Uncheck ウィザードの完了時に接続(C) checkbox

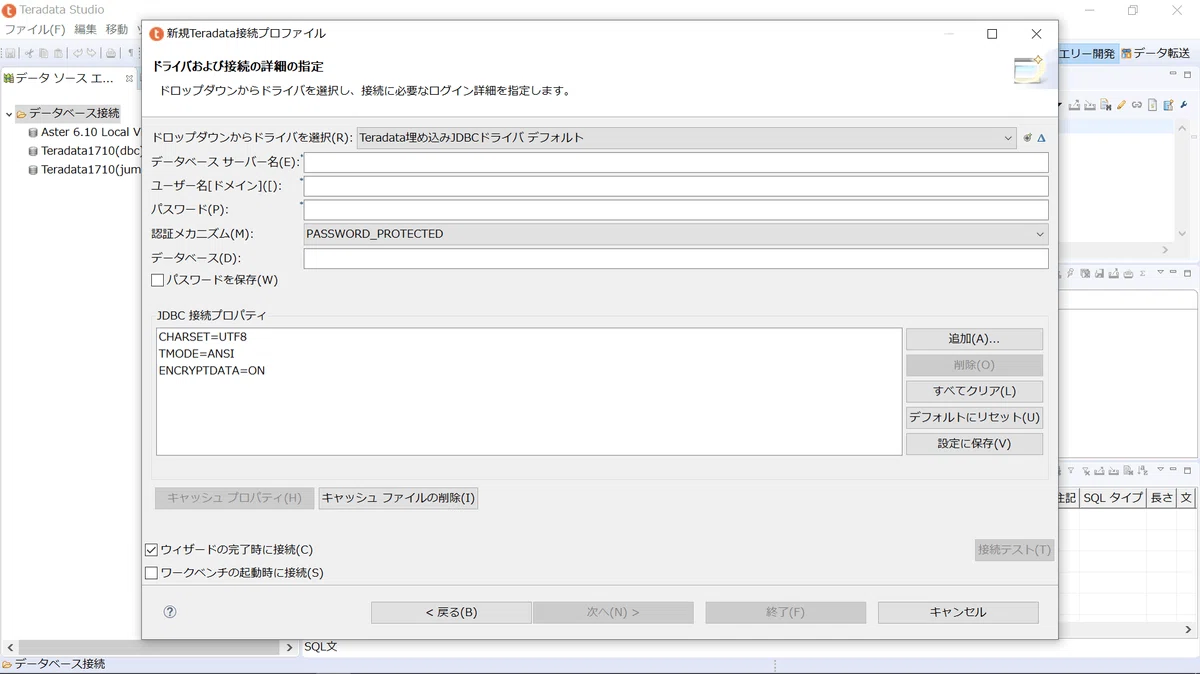tap(152, 549)
